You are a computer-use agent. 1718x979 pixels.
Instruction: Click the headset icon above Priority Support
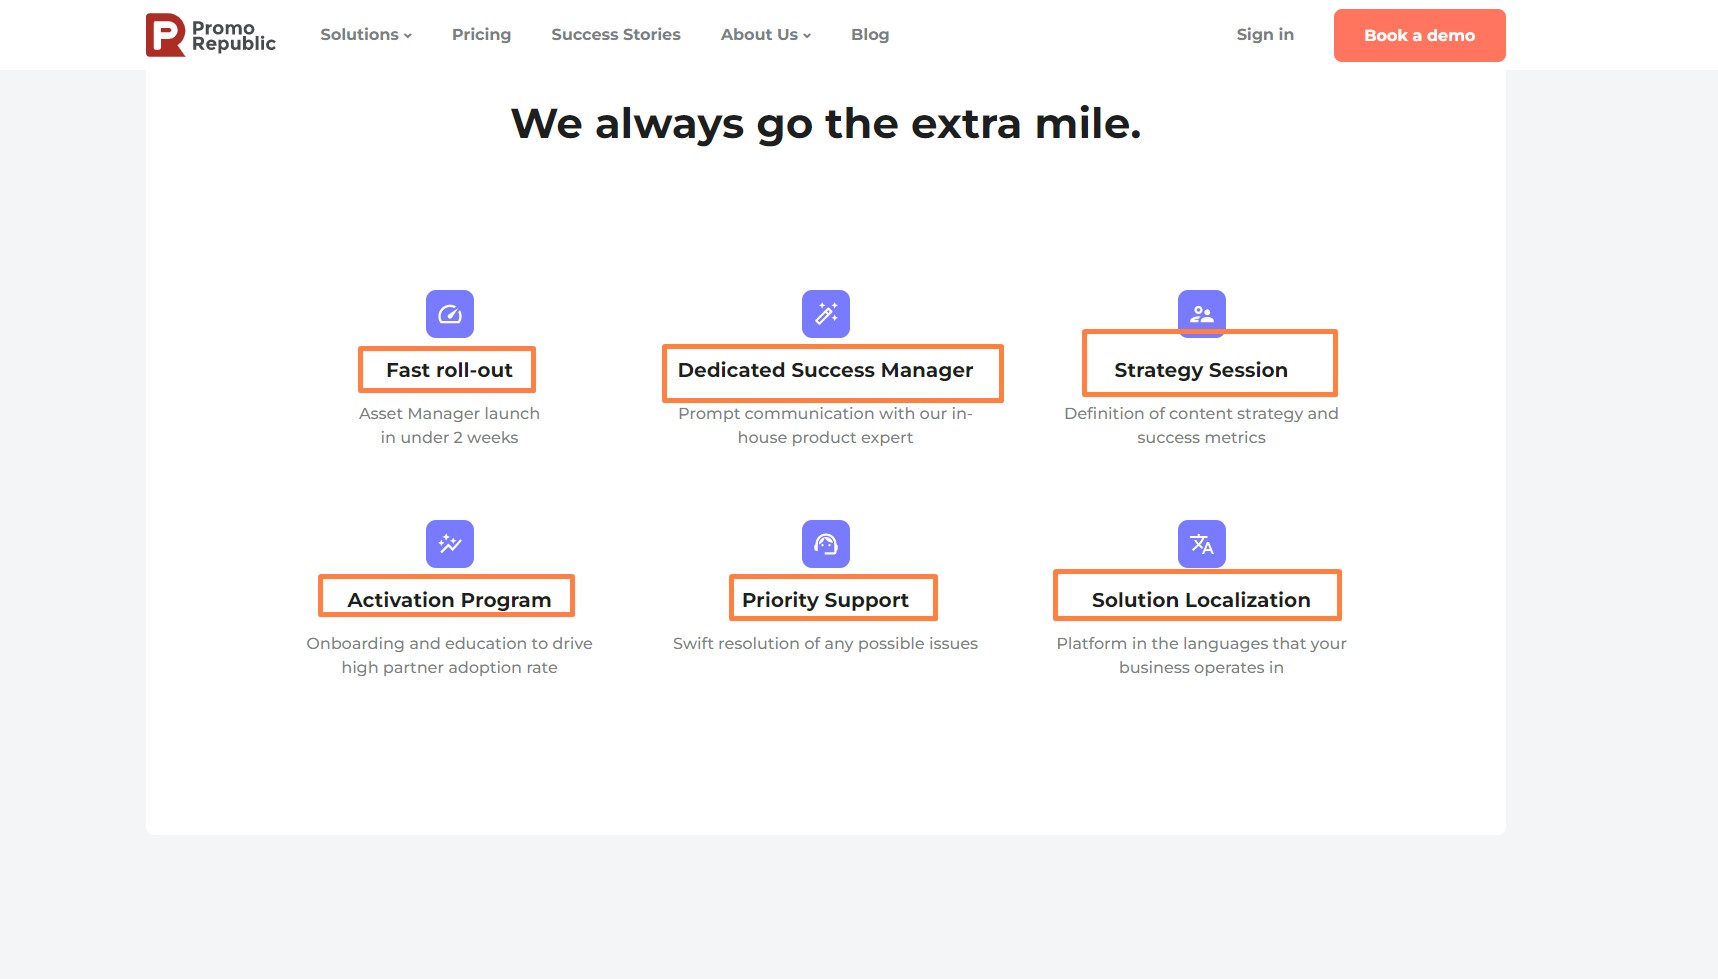(x=826, y=544)
